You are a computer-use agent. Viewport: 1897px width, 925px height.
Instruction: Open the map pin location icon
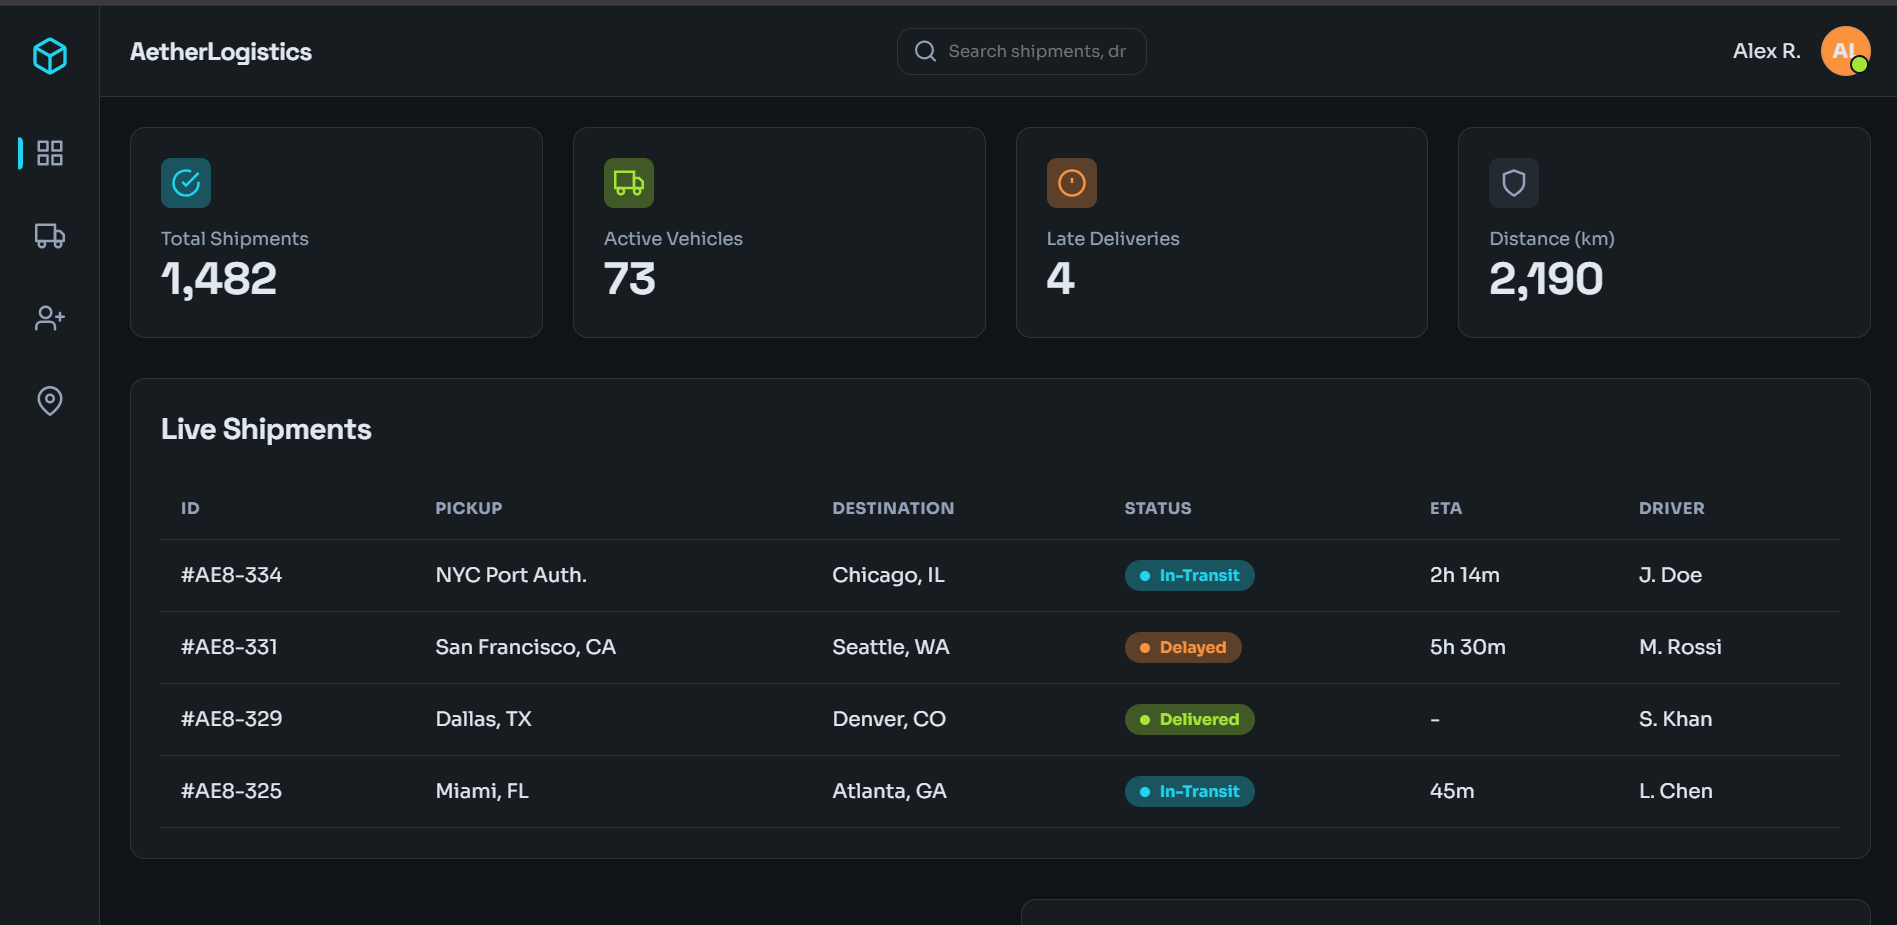point(50,400)
